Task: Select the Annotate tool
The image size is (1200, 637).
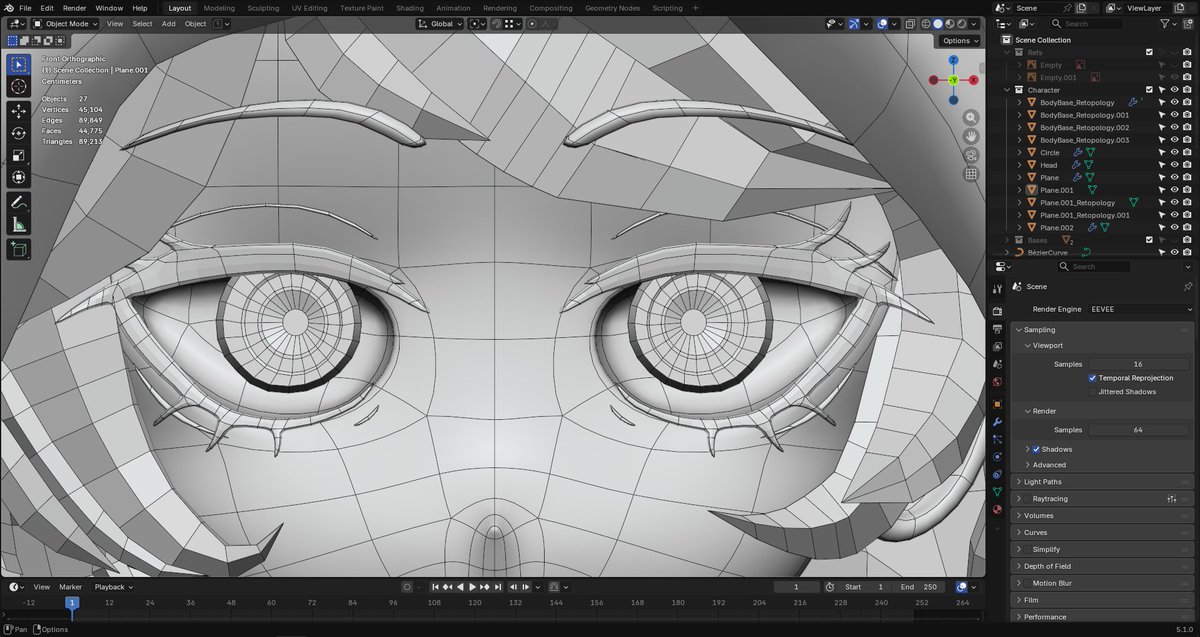Action: tap(19, 203)
